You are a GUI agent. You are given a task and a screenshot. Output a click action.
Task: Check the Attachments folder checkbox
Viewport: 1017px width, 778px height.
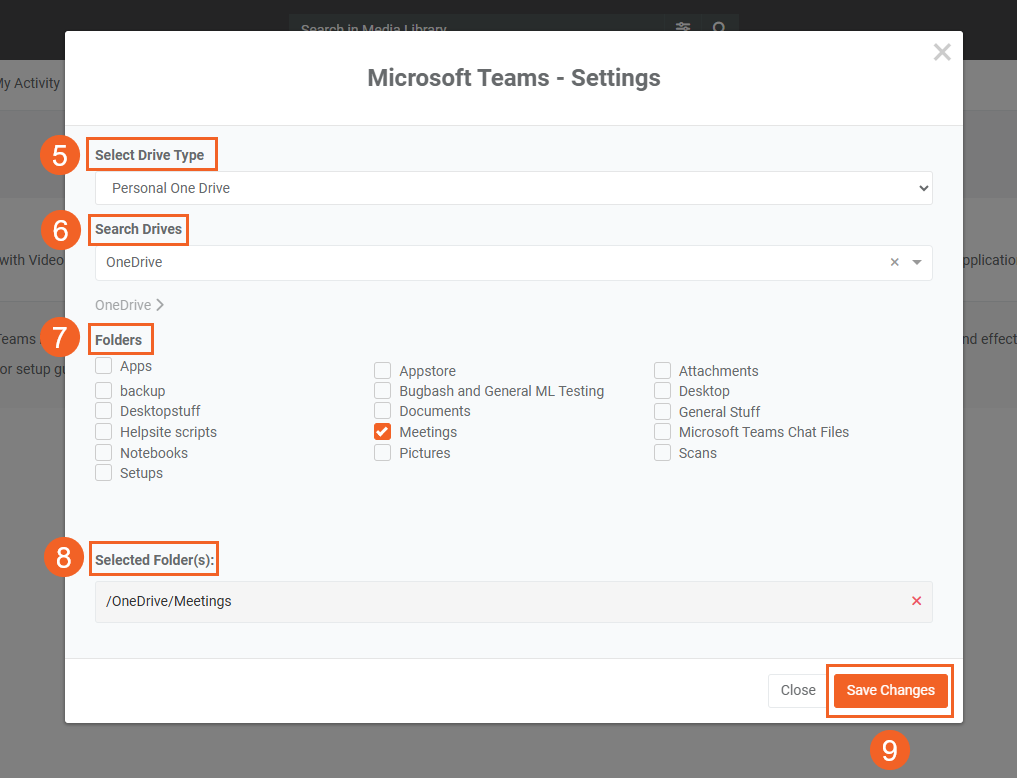[x=662, y=371]
